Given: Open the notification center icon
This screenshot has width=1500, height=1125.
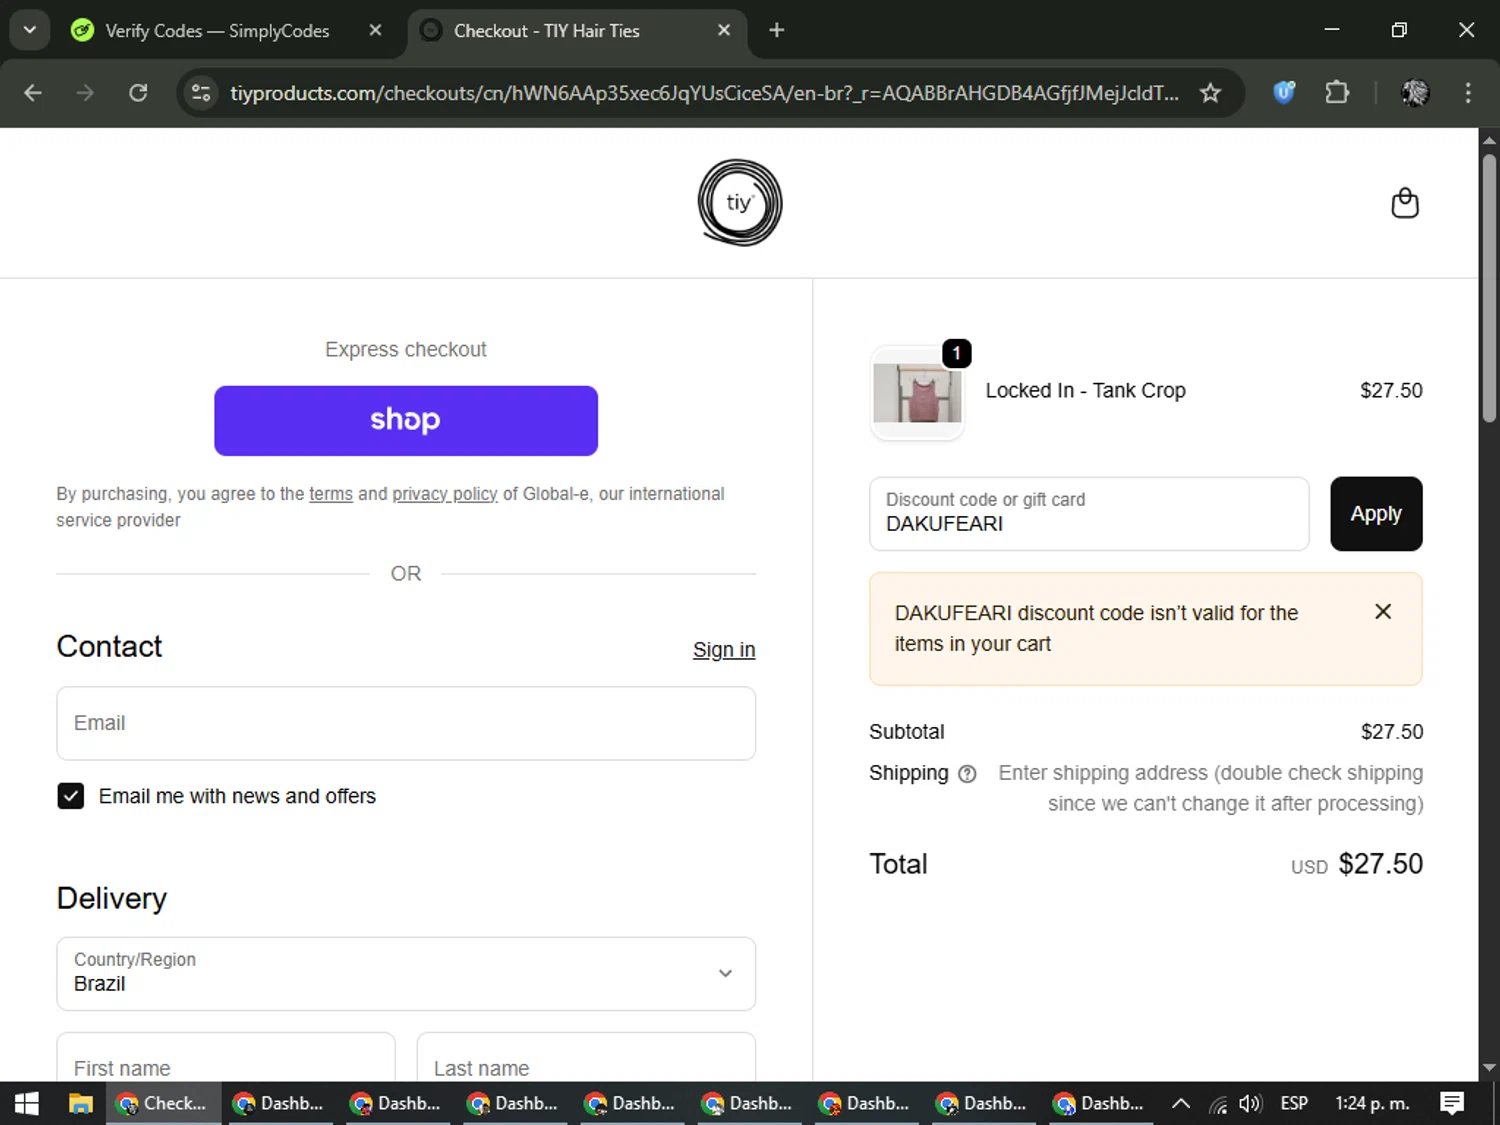Looking at the screenshot, I should (1452, 1104).
